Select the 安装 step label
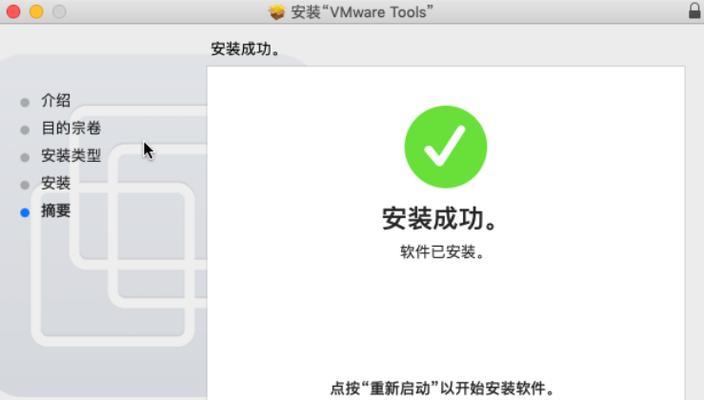The image size is (704, 400). point(56,183)
